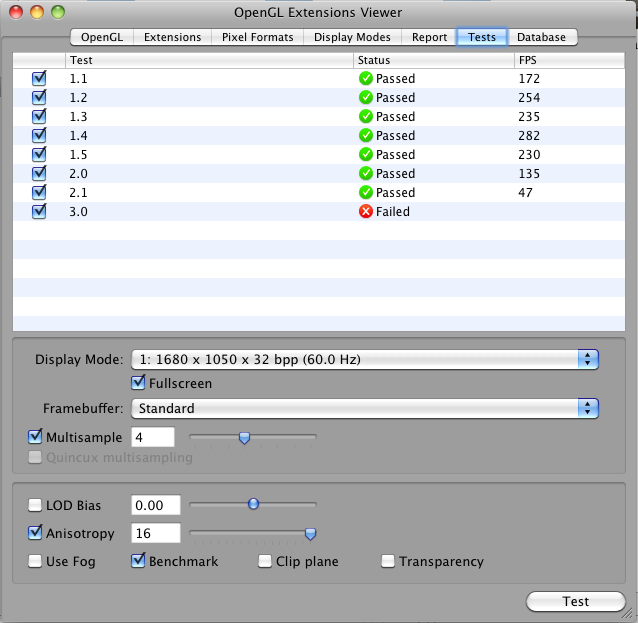Switch to the OpenGL tab
The image size is (638, 623).
click(102, 37)
